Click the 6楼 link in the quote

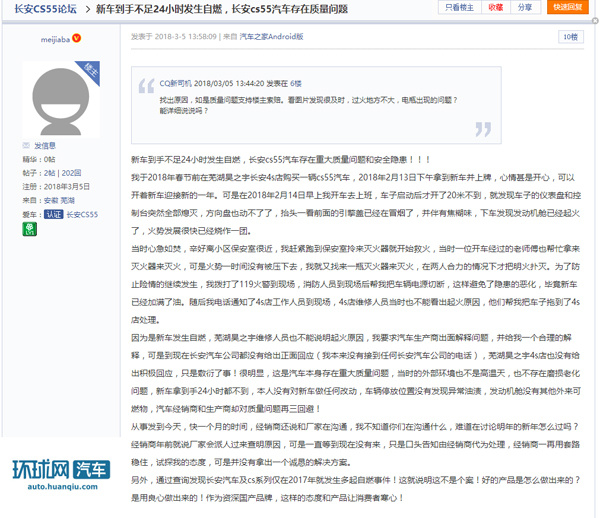[x=296, y=83]
